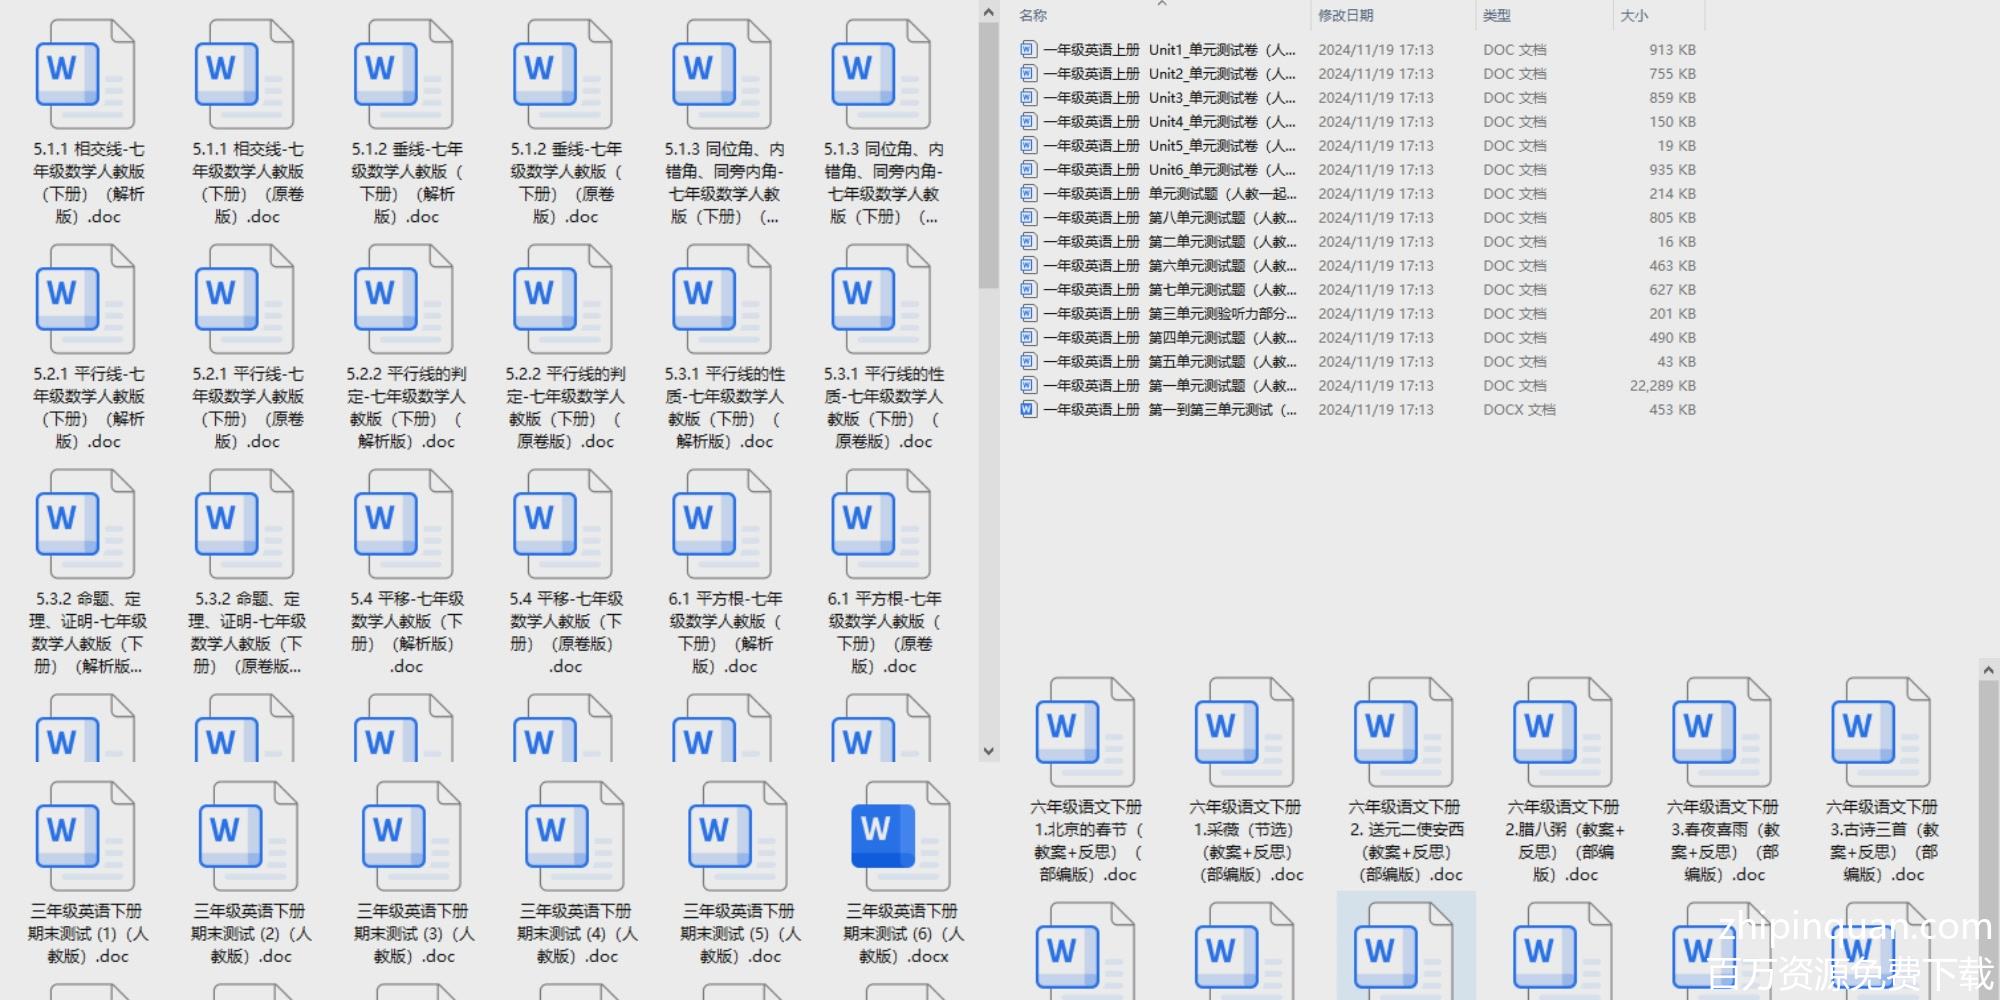Viewport: 2000px width, 1000px height.
Task: Select the 第三单元测验听力部分 file row
Action: coord(1358,314)
